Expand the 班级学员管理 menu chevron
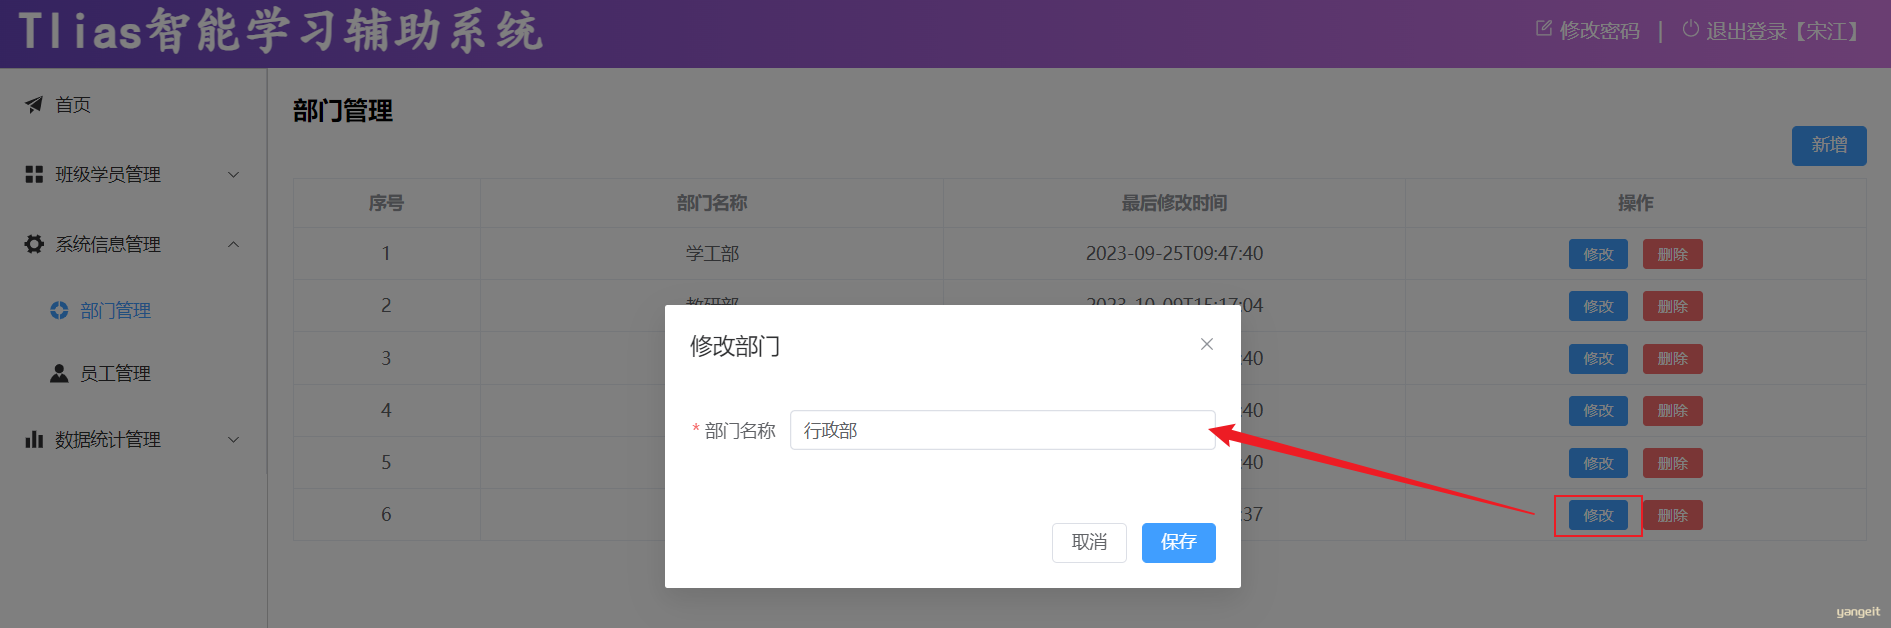The width and height of the screenshot is (1891, 628). click(x=234, y=174)
